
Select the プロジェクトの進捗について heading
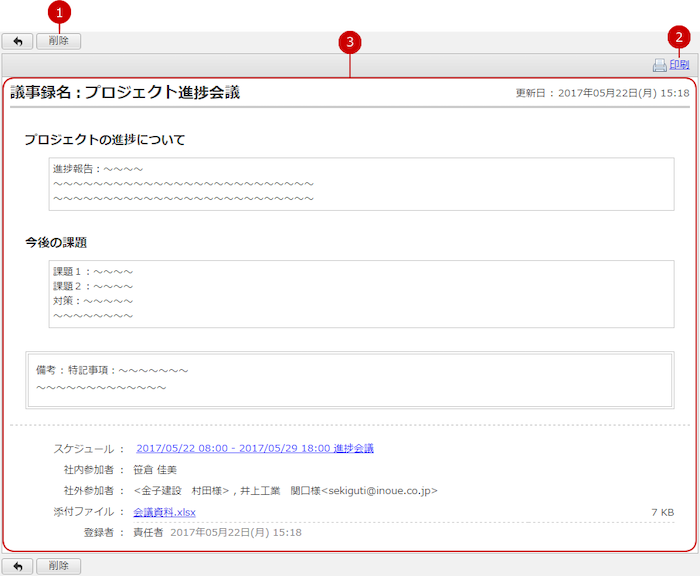click(x=105, y=140)
